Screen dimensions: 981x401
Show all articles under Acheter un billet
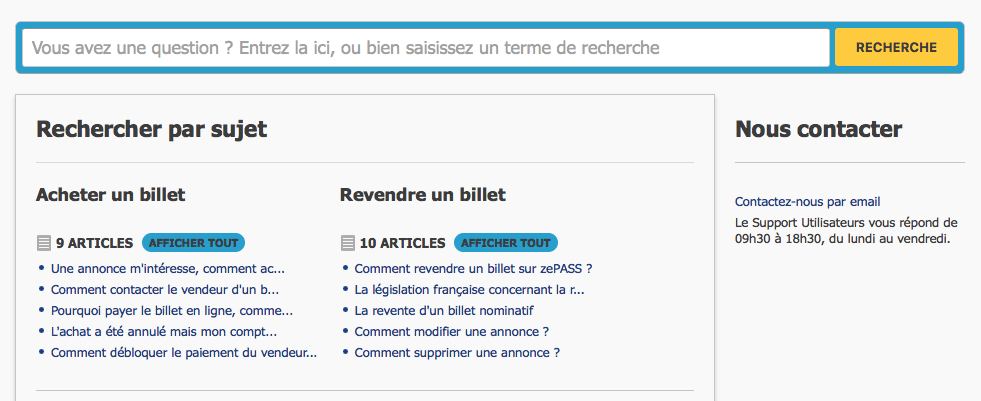coord(193,243)
